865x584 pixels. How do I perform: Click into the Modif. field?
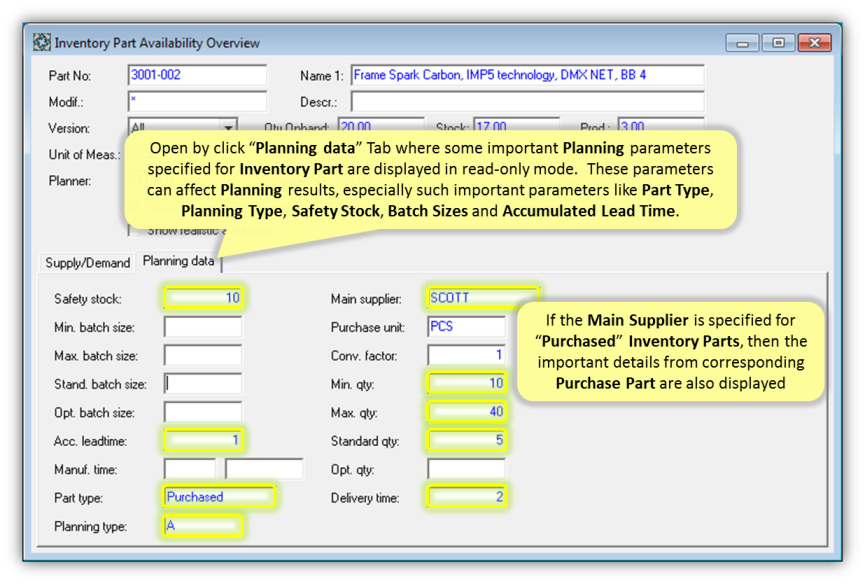(197, 101)
